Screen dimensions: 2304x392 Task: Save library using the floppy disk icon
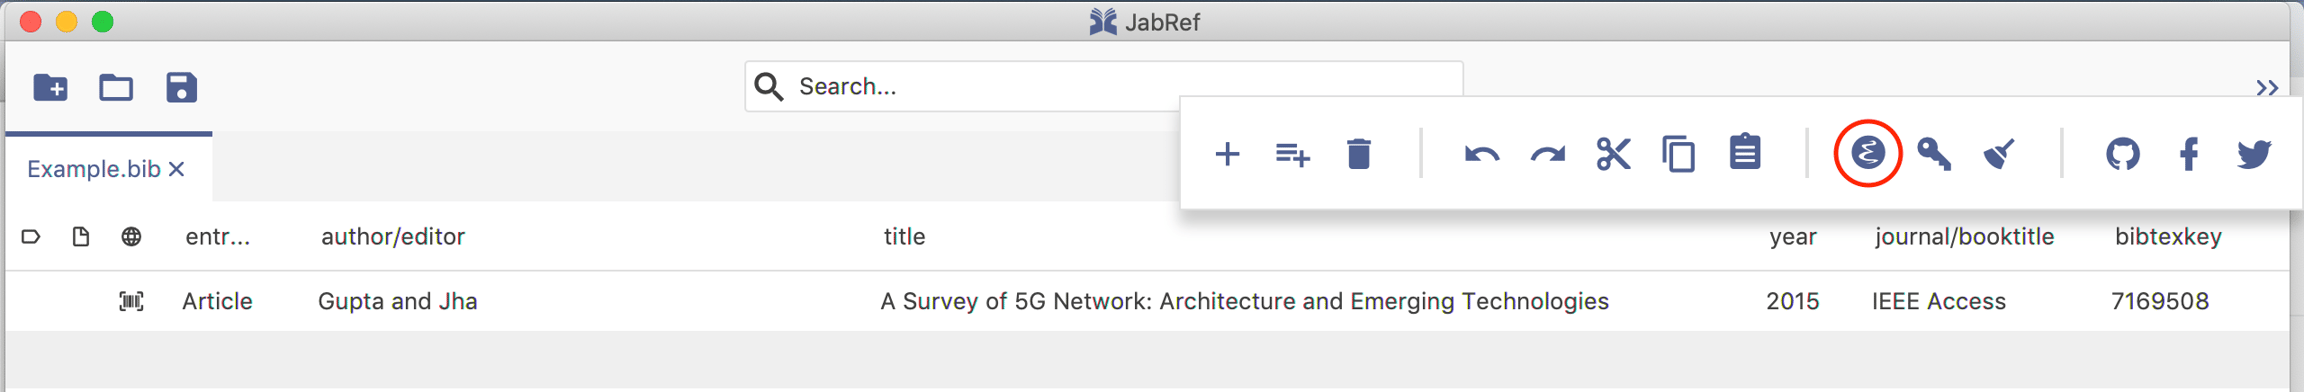[x=181, y=87]
